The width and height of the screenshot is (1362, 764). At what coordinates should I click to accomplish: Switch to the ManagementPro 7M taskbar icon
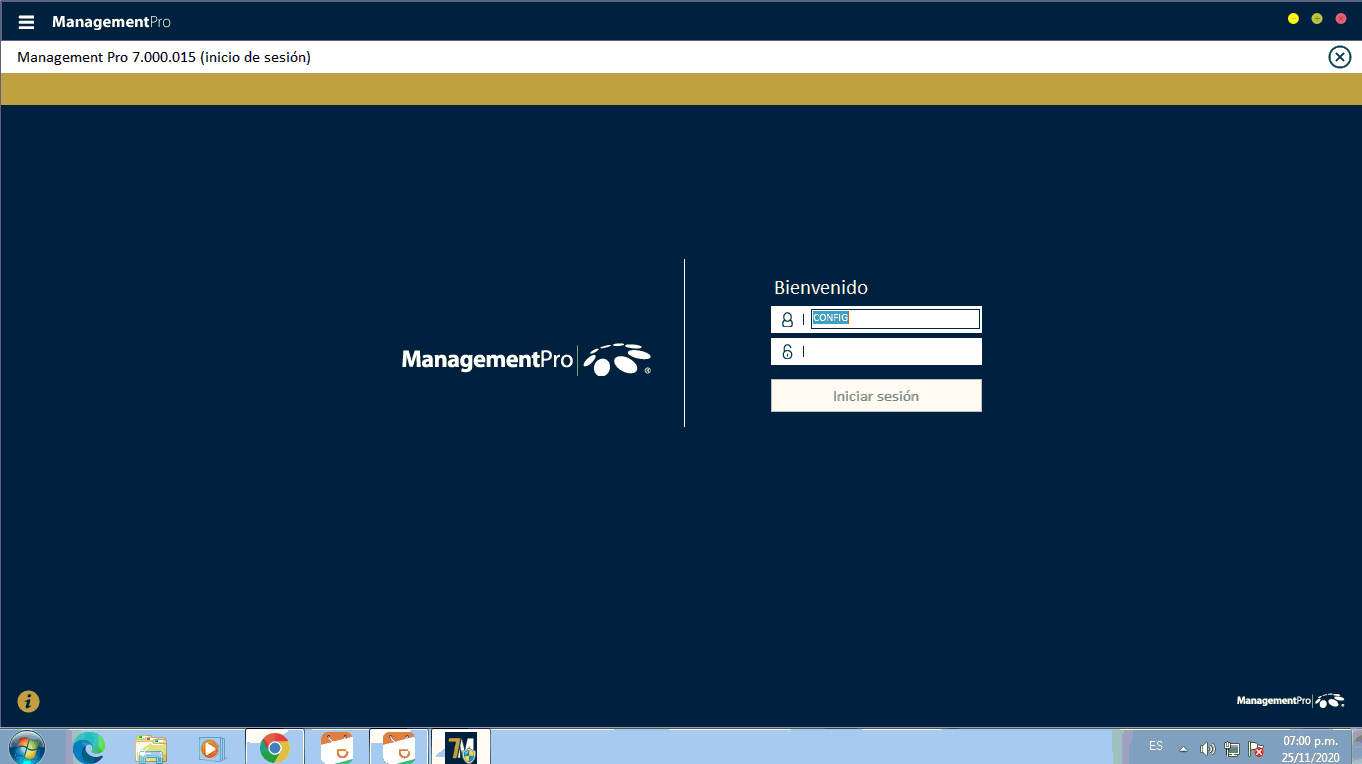(461, 747)
